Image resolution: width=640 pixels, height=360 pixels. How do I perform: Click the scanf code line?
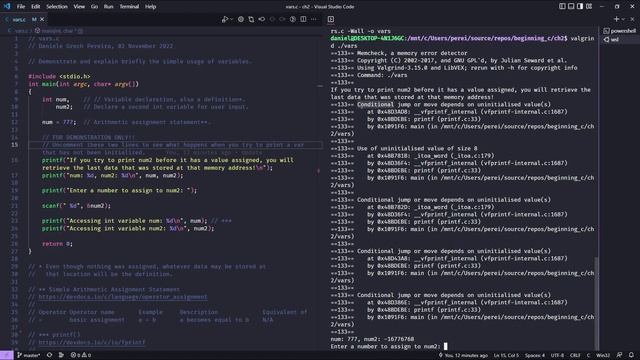[76, 206]
